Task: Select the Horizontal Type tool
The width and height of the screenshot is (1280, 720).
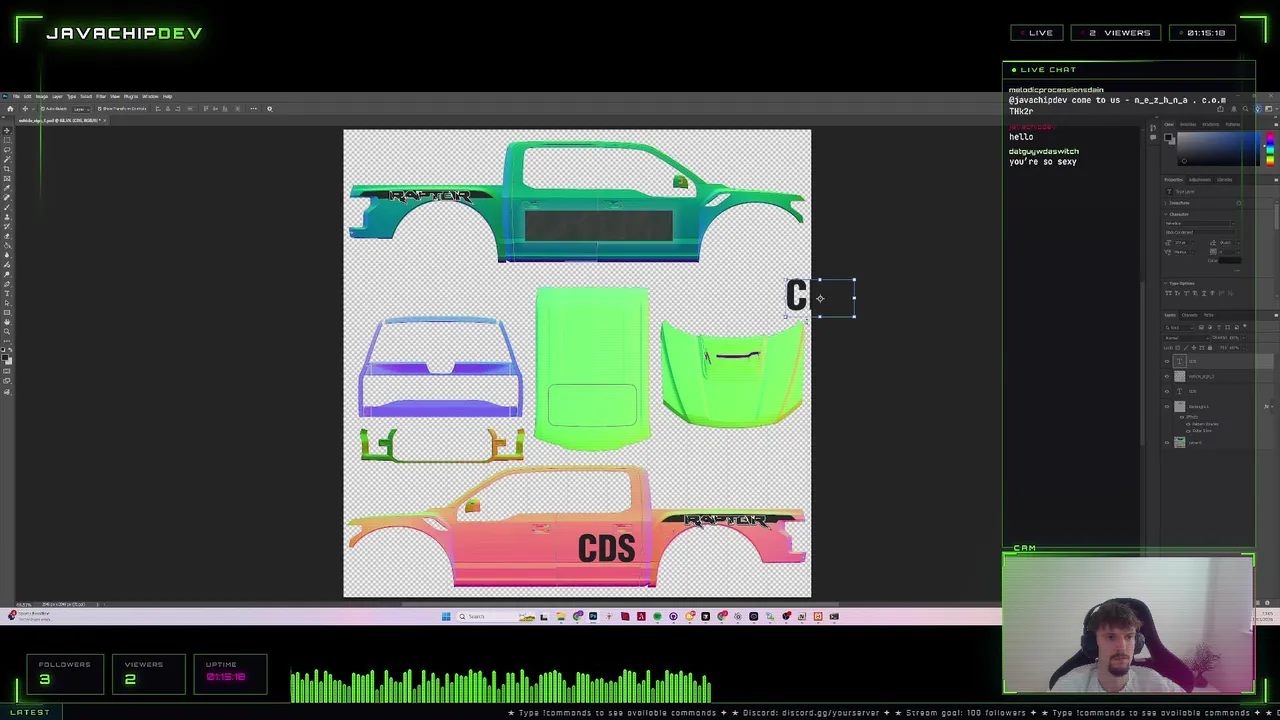Action: click(7, 293)
